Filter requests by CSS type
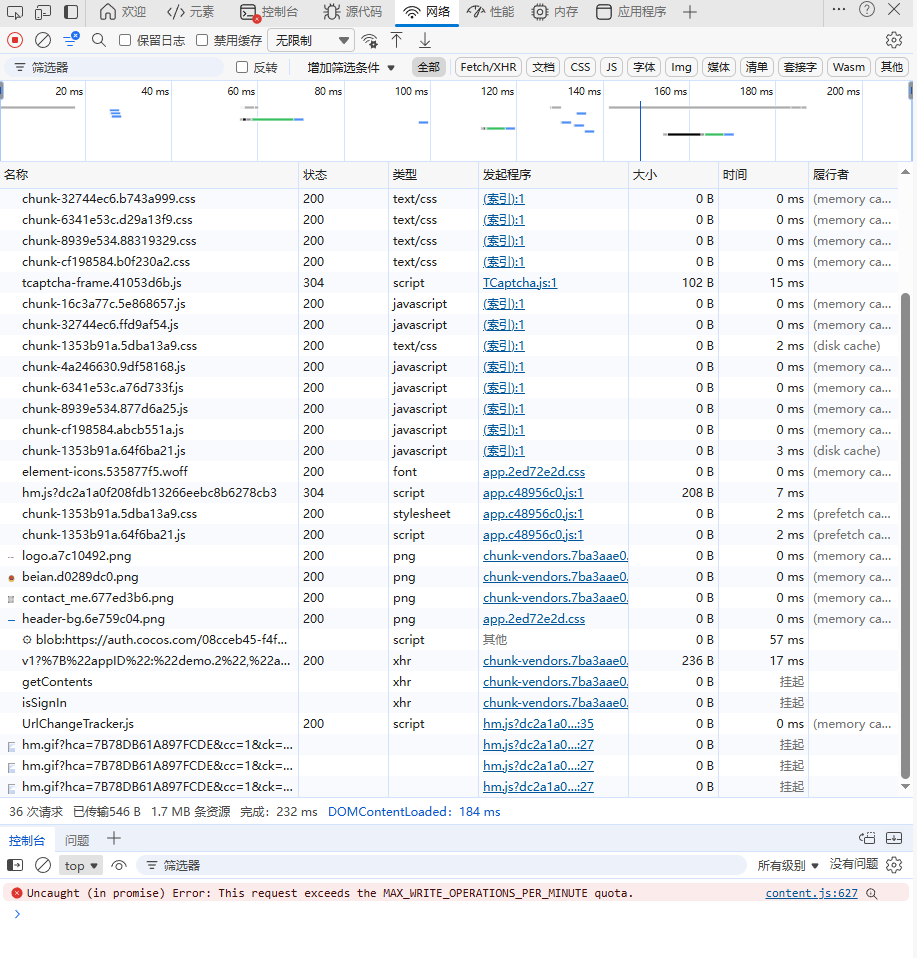Image resolution: width=917 pixels, height=958 pixels. pyautogui.click(x=580, y=67)
